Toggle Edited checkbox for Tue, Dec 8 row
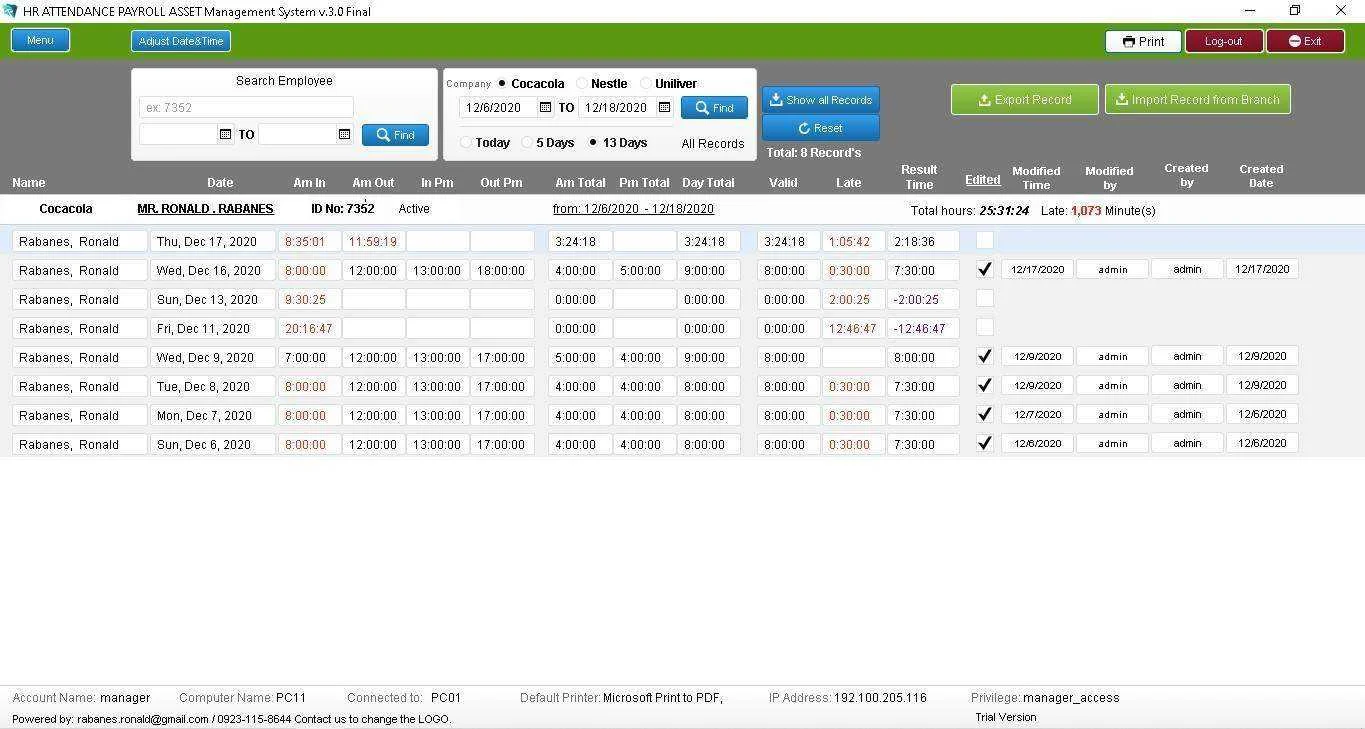The image size is (1365, 729). point(985,386)
